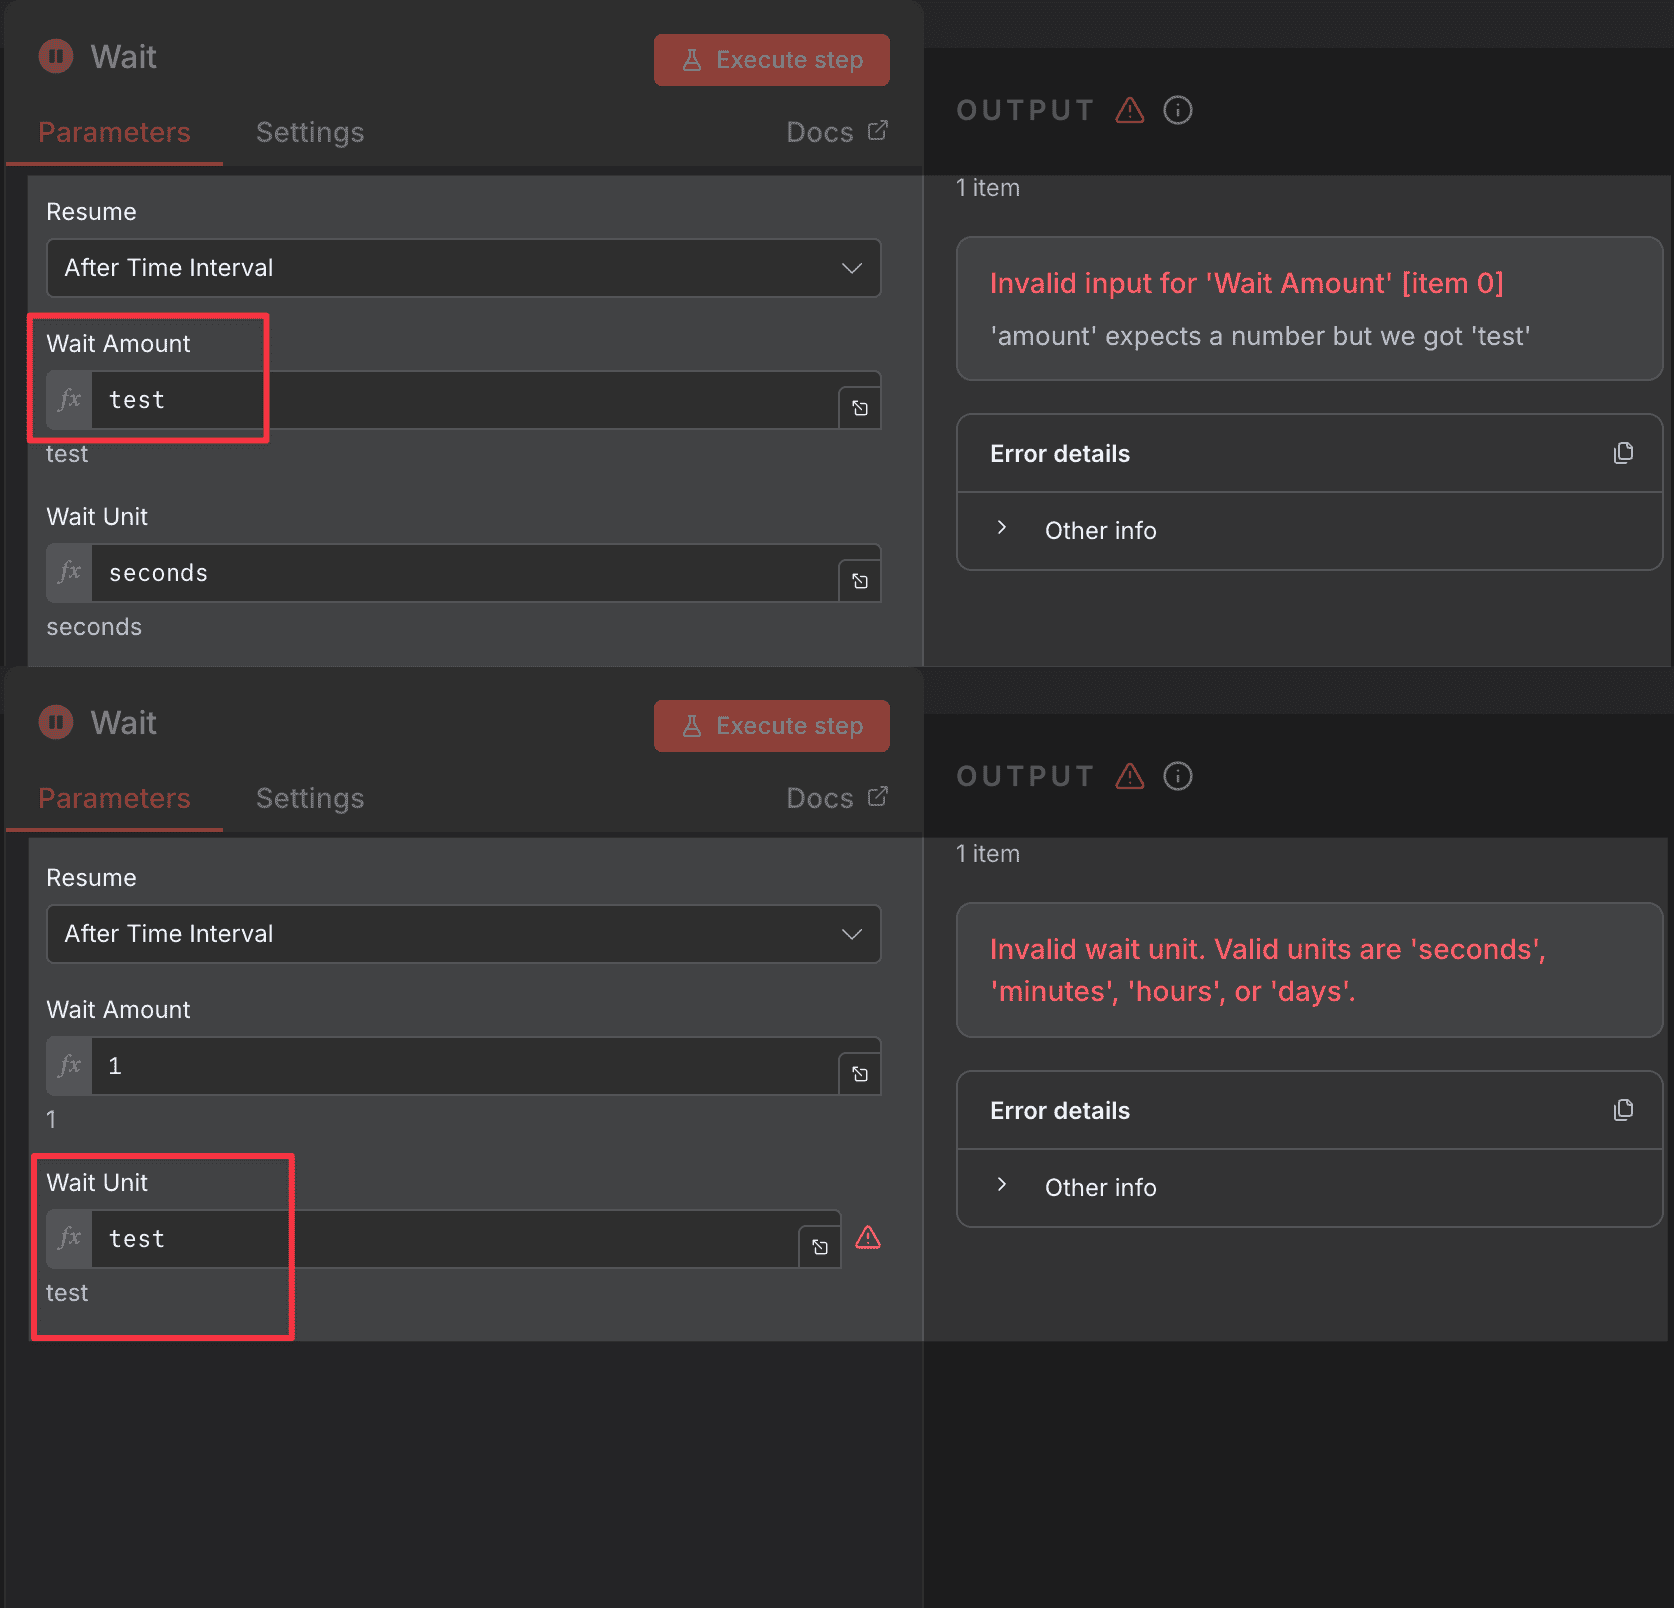Open expression editor for Wait Unit 'seconds' field
Image resolution: width=1674 pixels, height=1608 pixels.
point(859,581)
